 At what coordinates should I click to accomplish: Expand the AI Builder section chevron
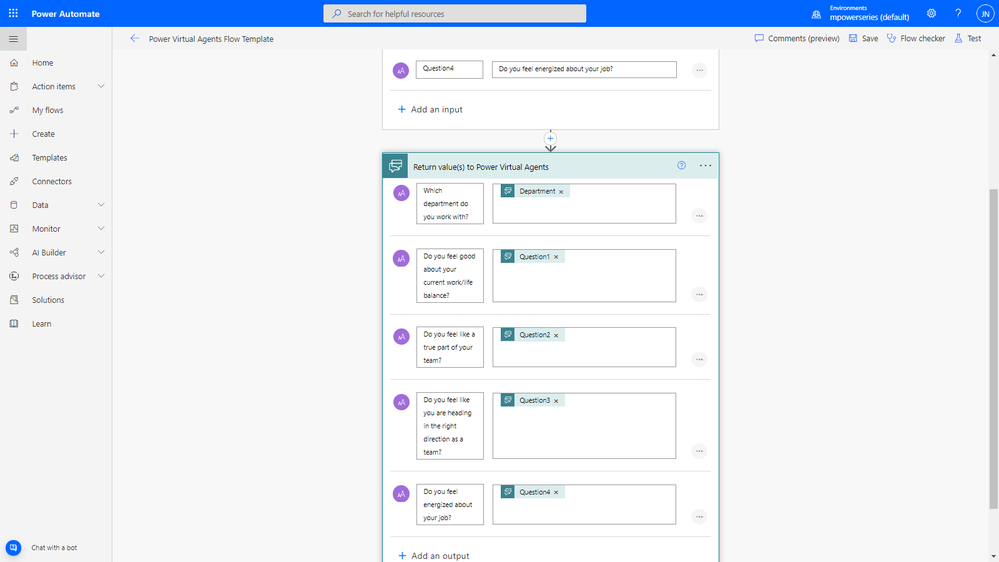(x=101, y=252)
